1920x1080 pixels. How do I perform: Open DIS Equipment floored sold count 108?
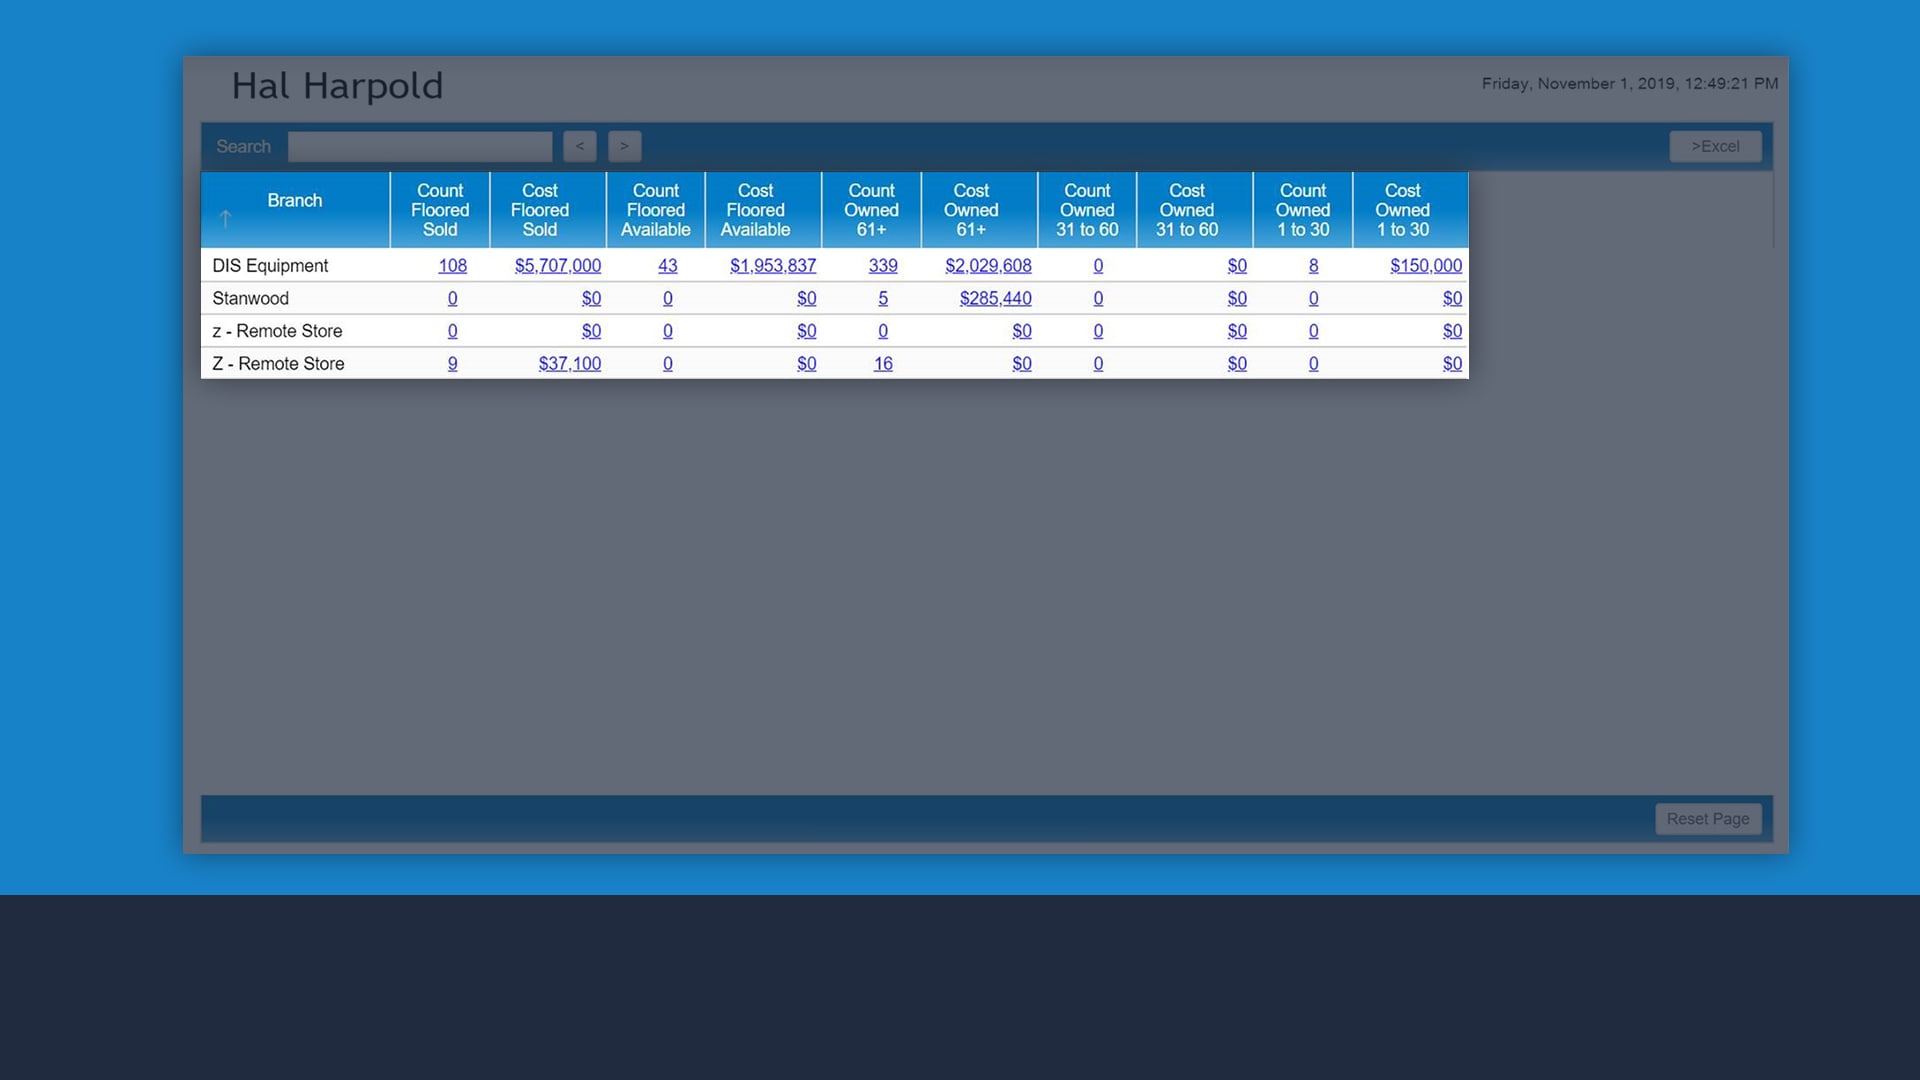[452, 266]
